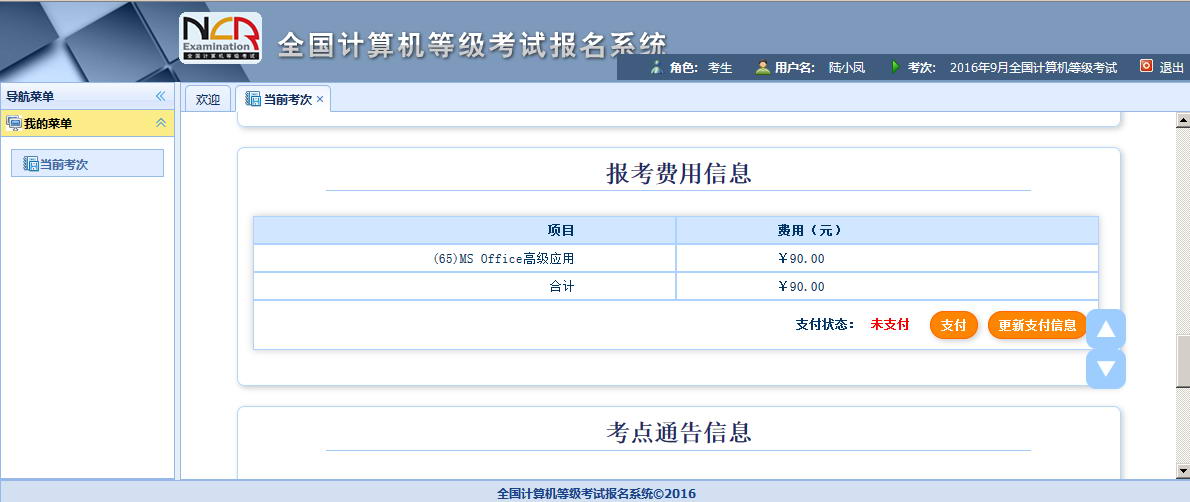Click the role icon beside 角色
Screen dimensions: 1190x502
[x=657, y=68]
